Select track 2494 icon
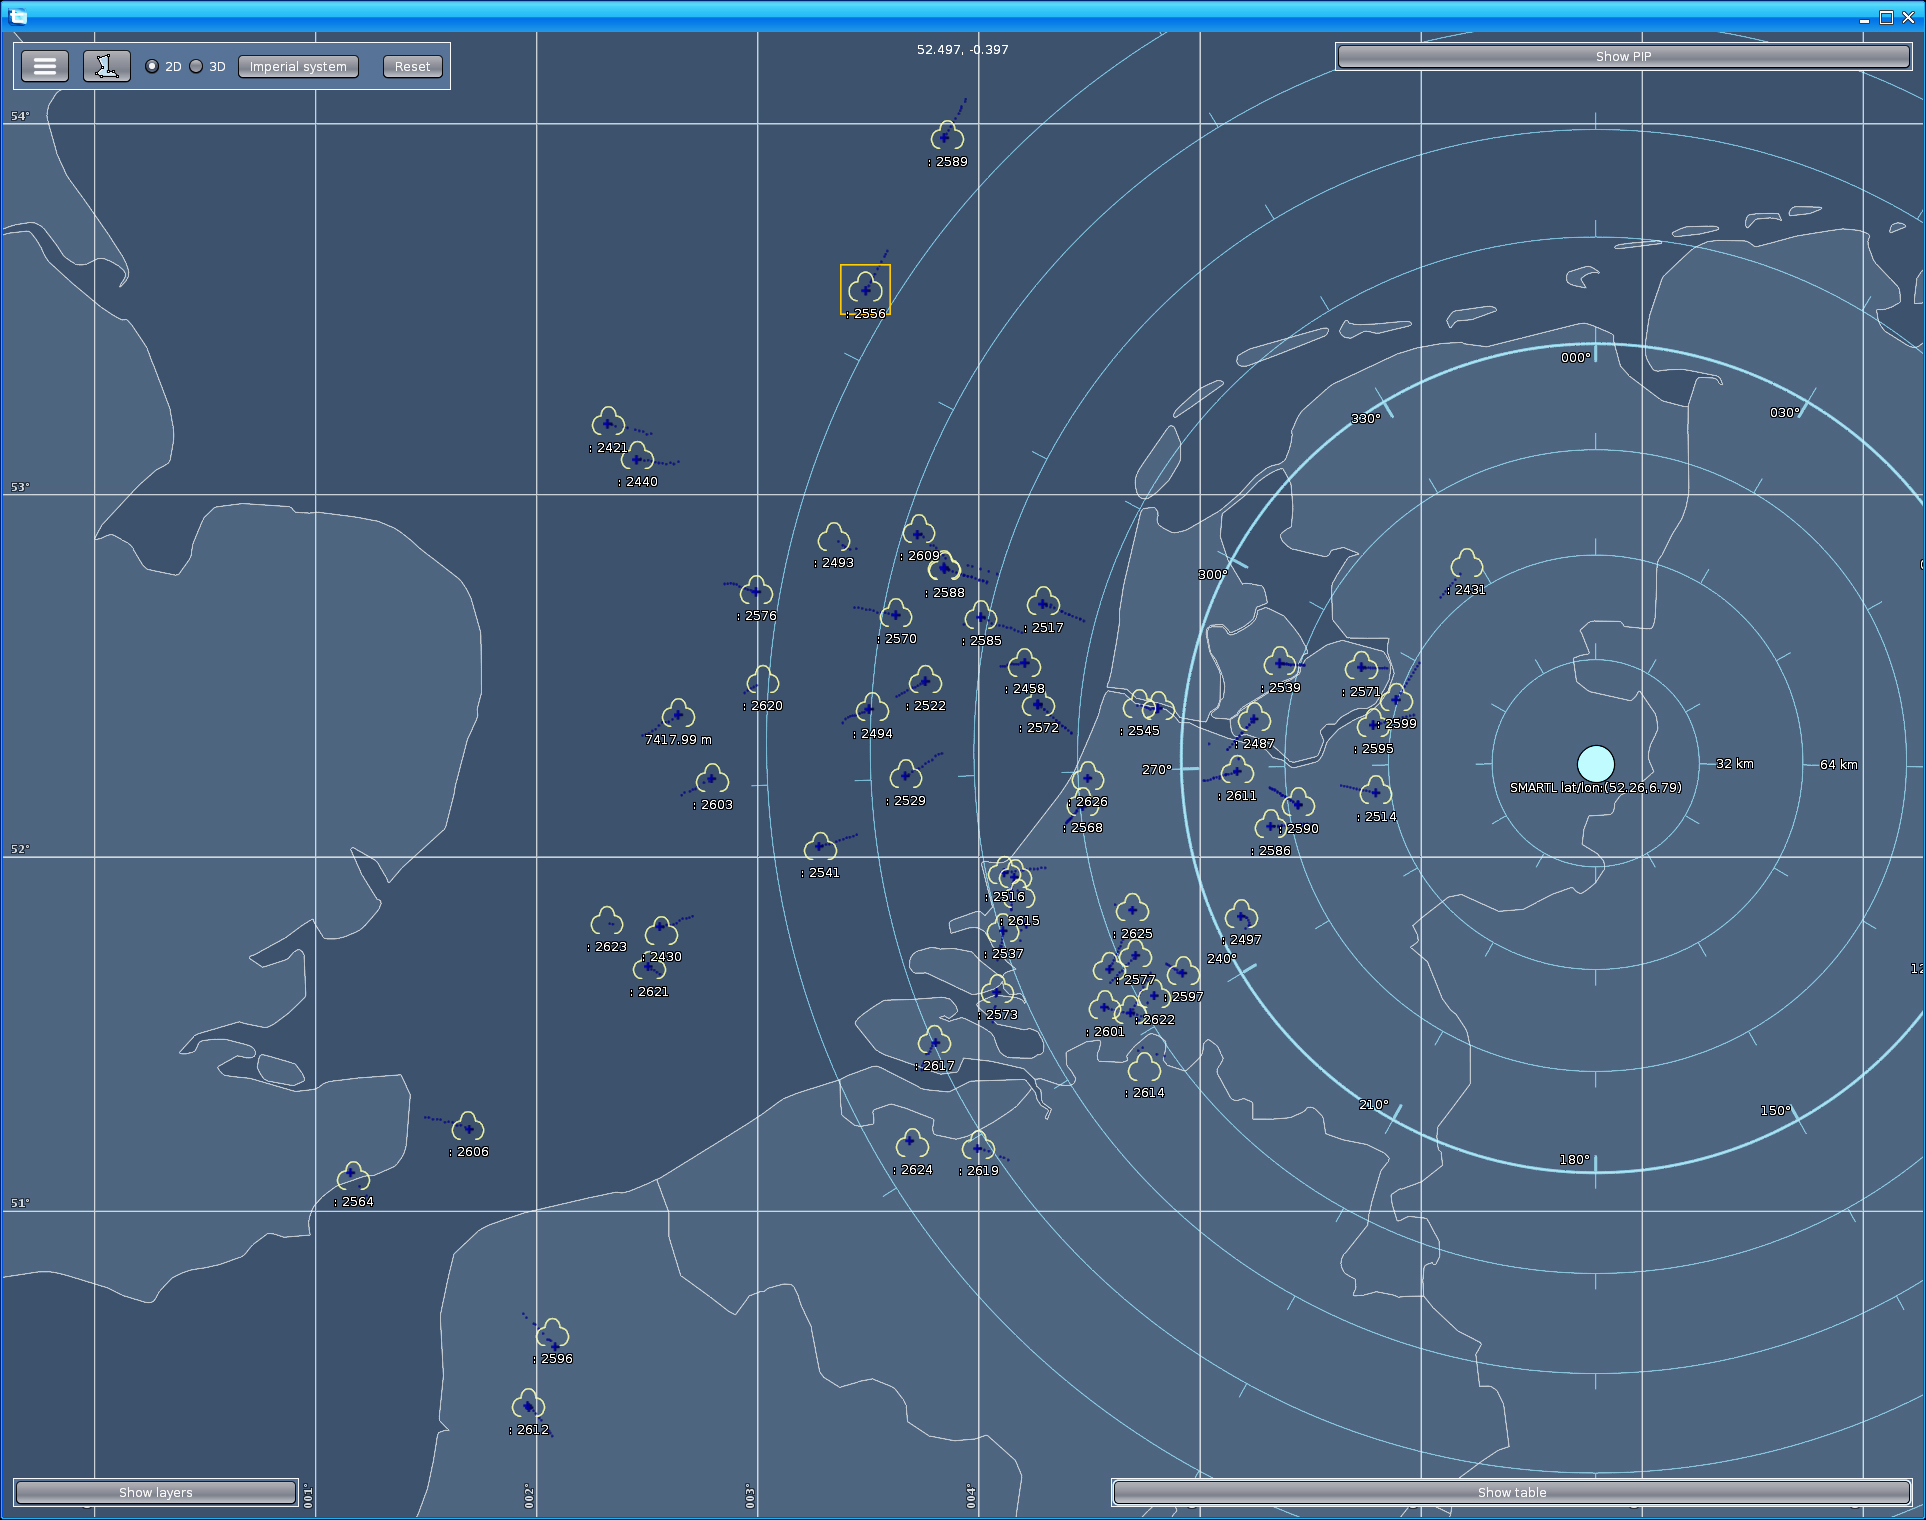Viewport: 1926px width, 1520px height. coord(872,709)
